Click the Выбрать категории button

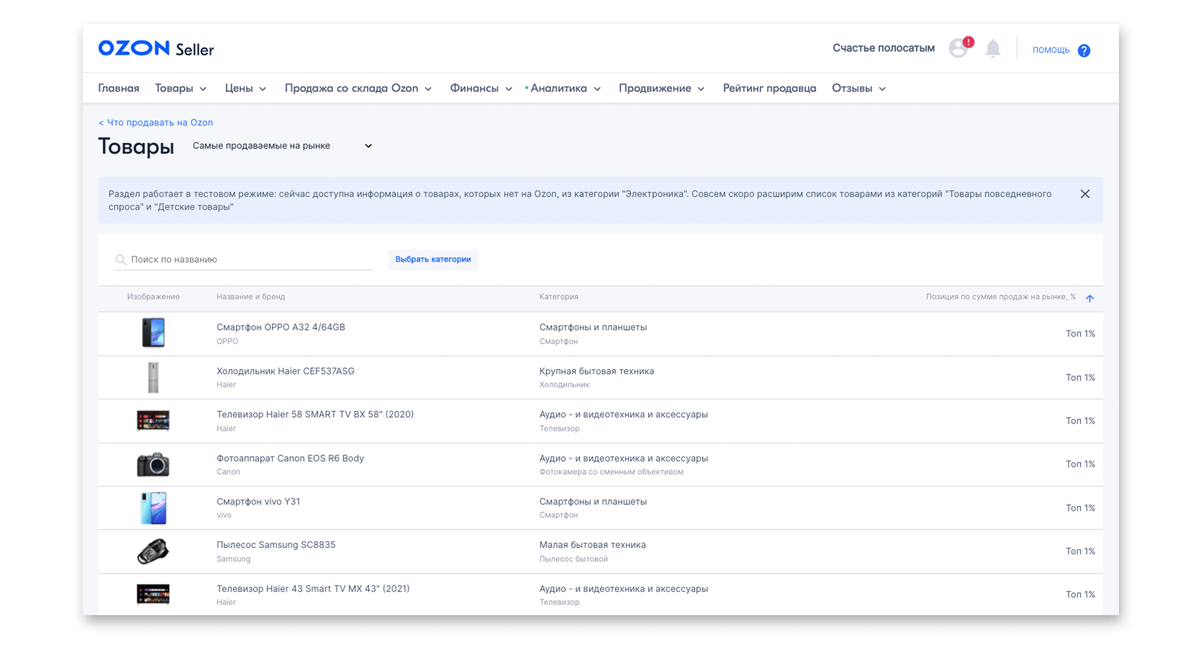[x=433, y=259]
